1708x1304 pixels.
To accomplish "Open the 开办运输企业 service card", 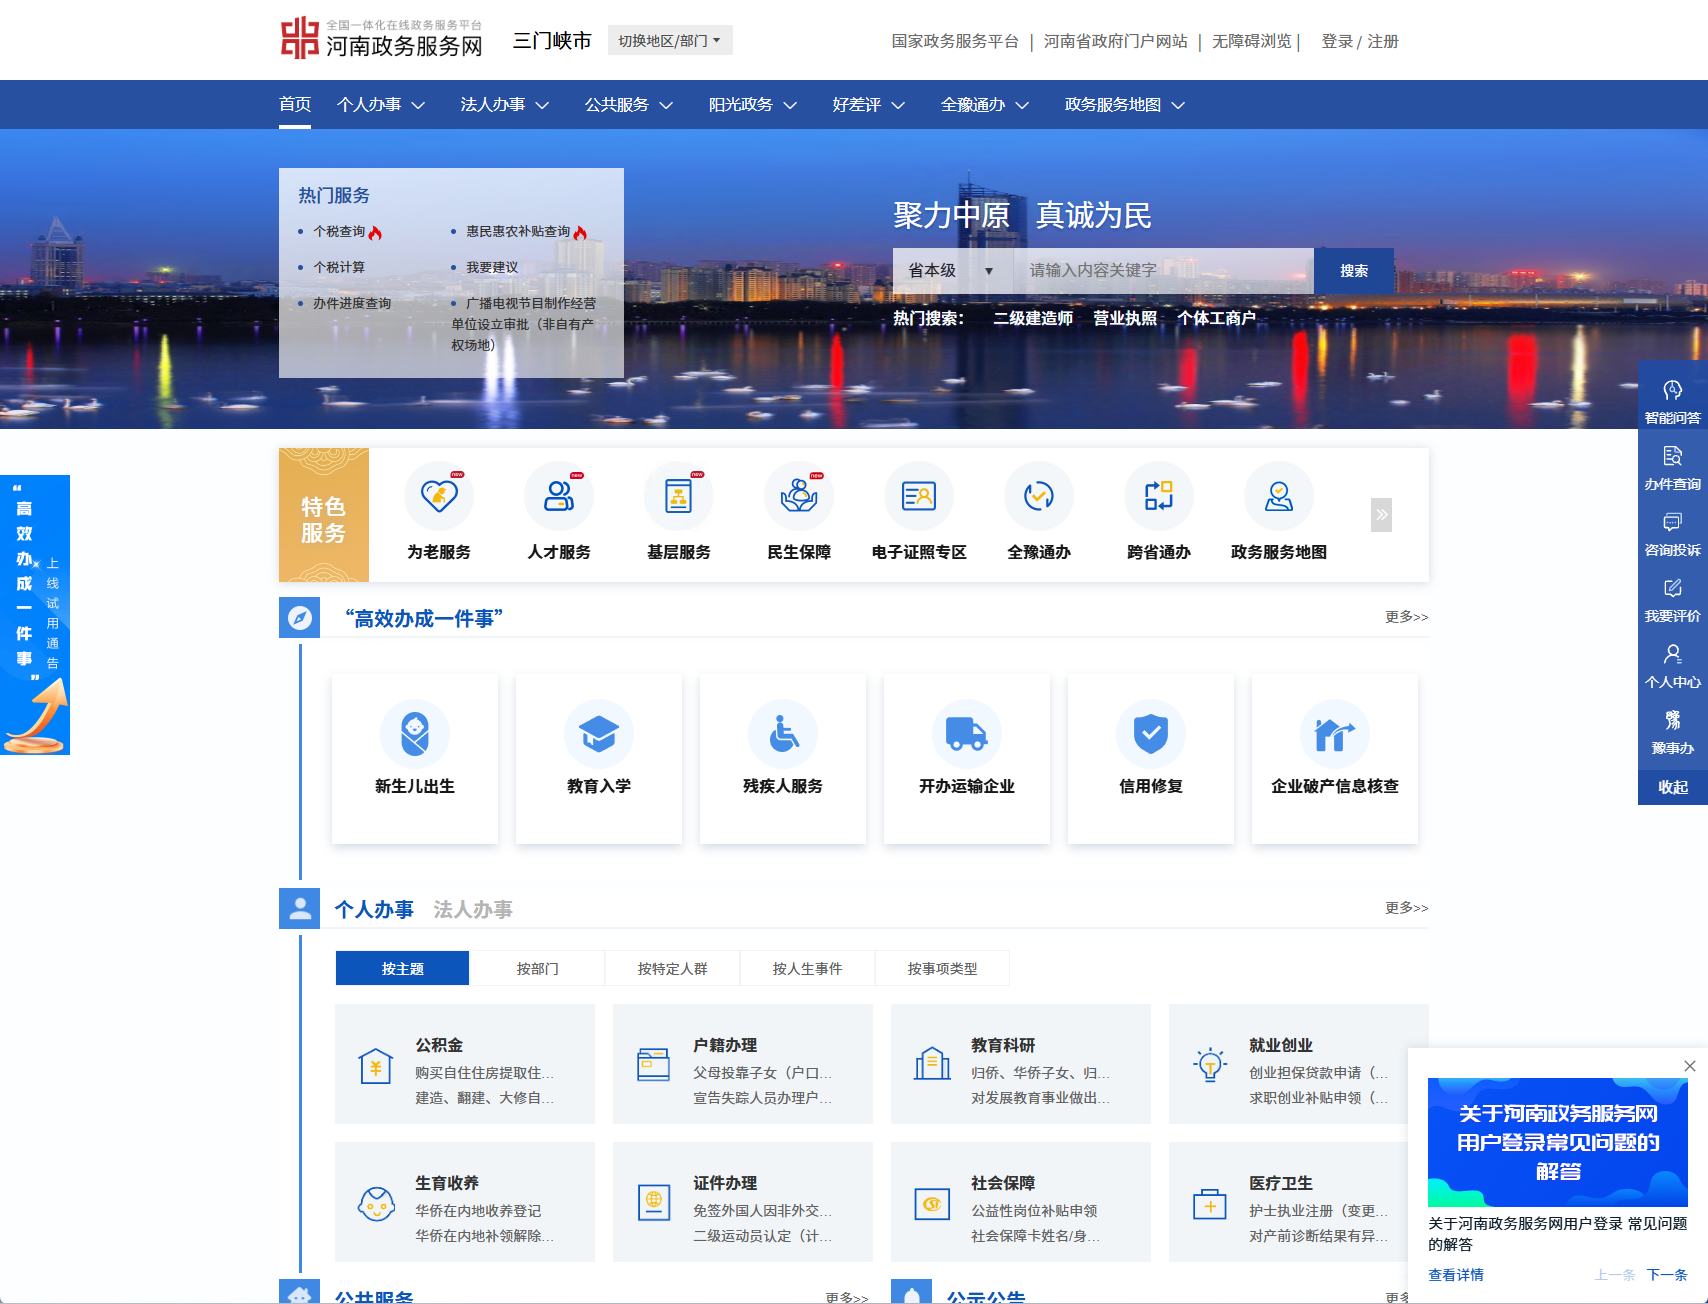I will click(x=967, y=759).
